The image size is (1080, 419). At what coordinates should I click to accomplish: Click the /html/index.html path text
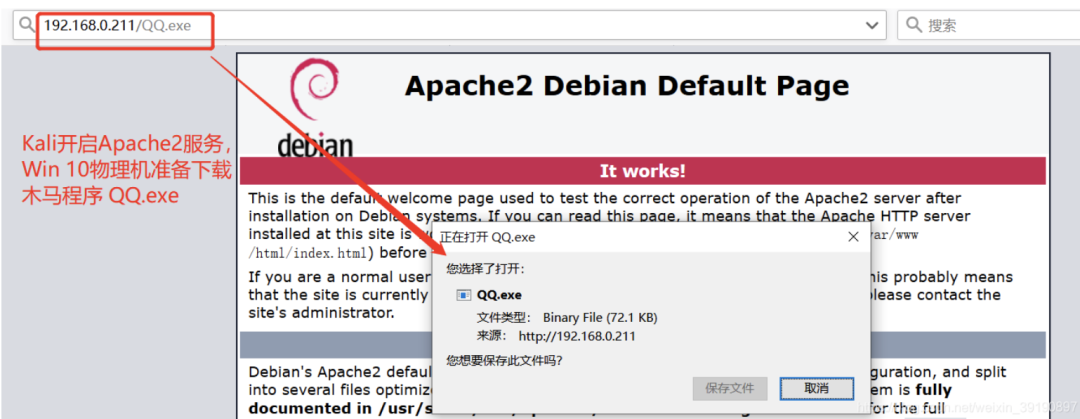(307, 253)
